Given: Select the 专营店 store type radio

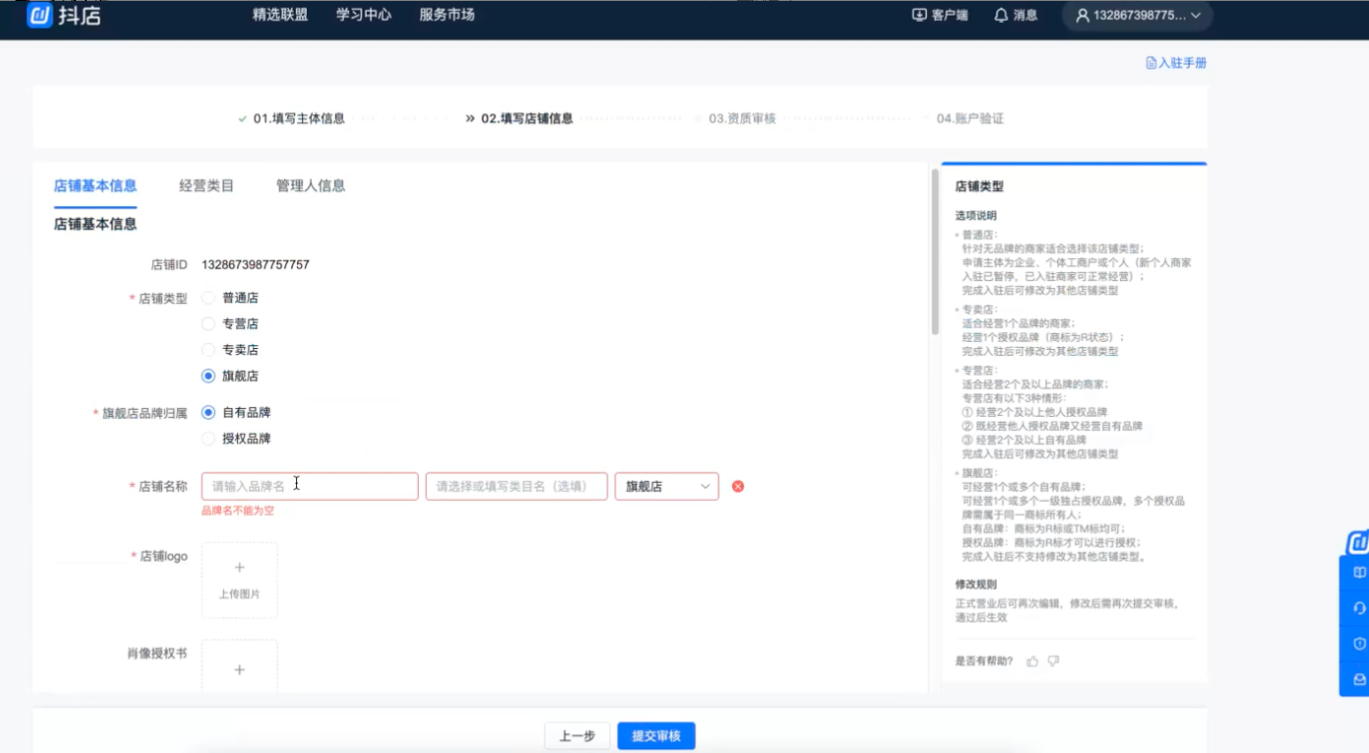Looking at the screenshot, I should coord(208,324).
